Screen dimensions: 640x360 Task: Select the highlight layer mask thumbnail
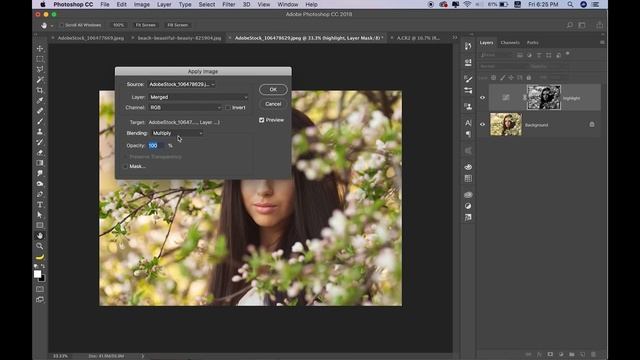click(544, 97)
